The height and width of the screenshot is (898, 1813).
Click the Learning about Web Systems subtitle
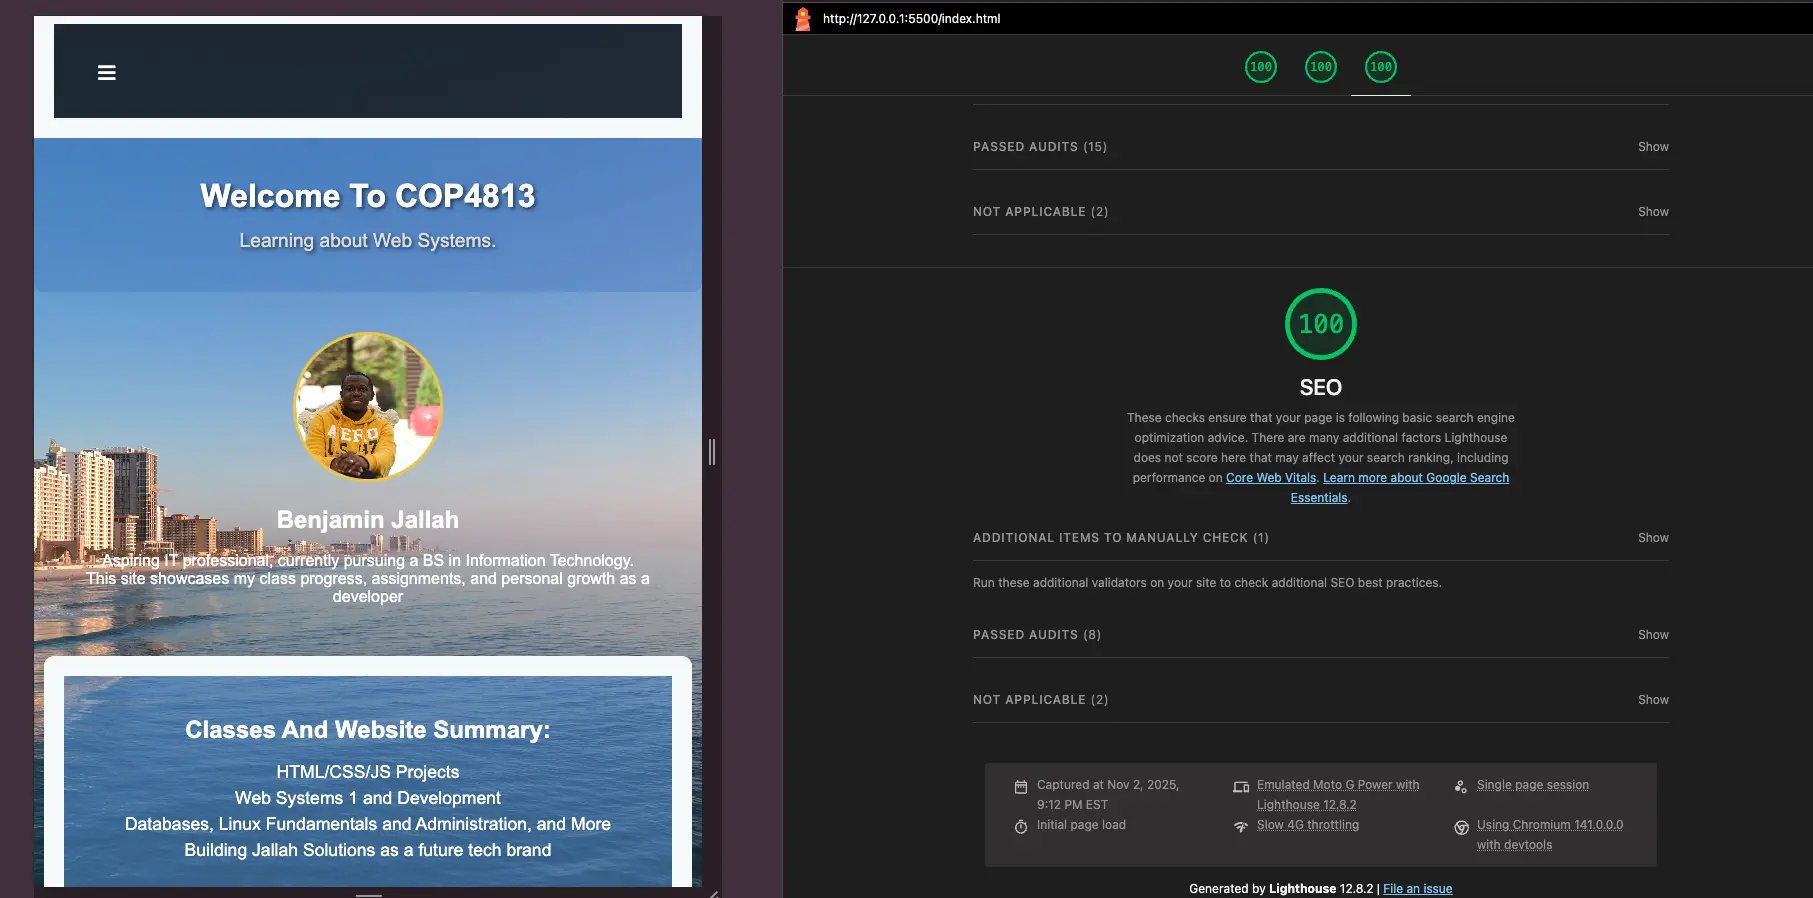tap(368, 241)
